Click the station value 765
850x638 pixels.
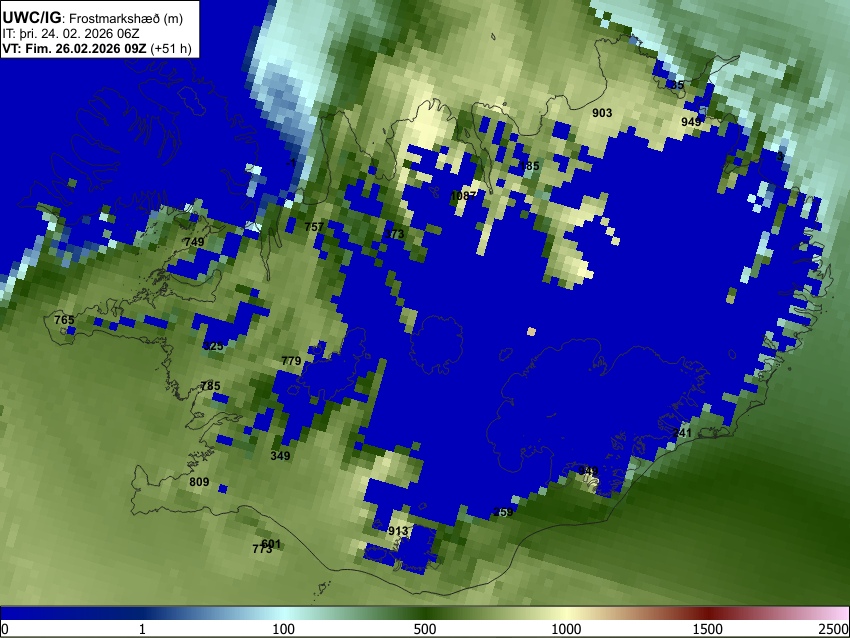pyautogui.click(x=64, y=320)
